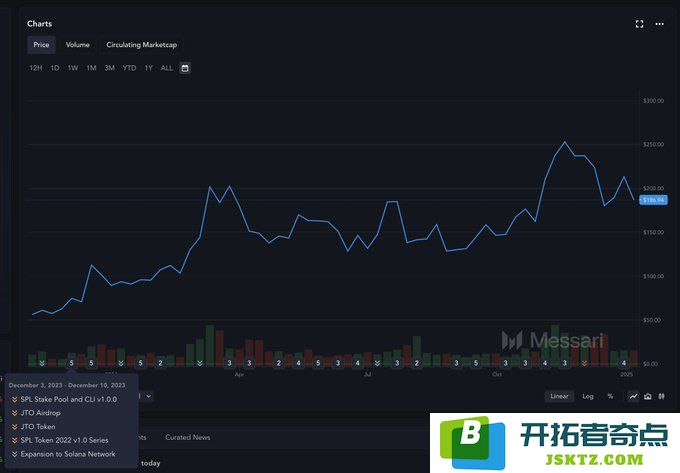Open the three-dot more options menu

pos(659,24)
